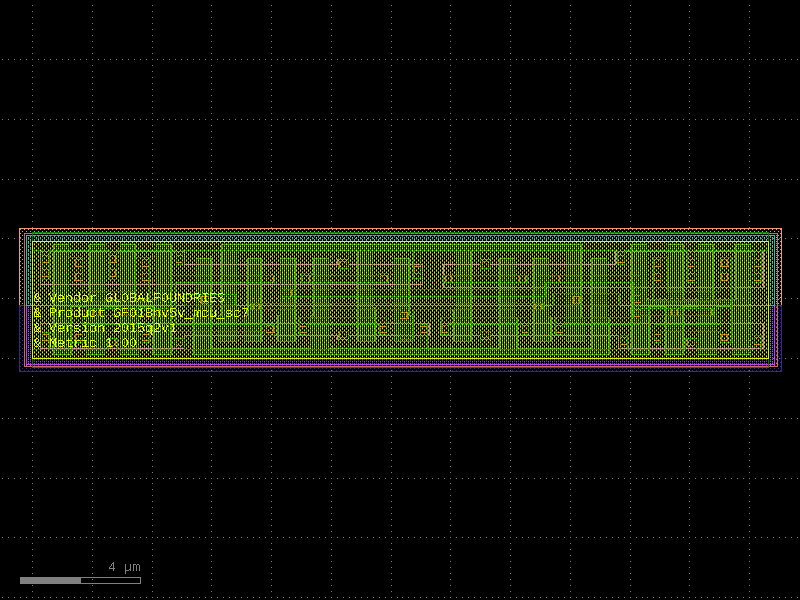Select the '& Metric 1.00' text label
Image resolution: width=800 pixels, height=600 pixels.
pos(86,342)
